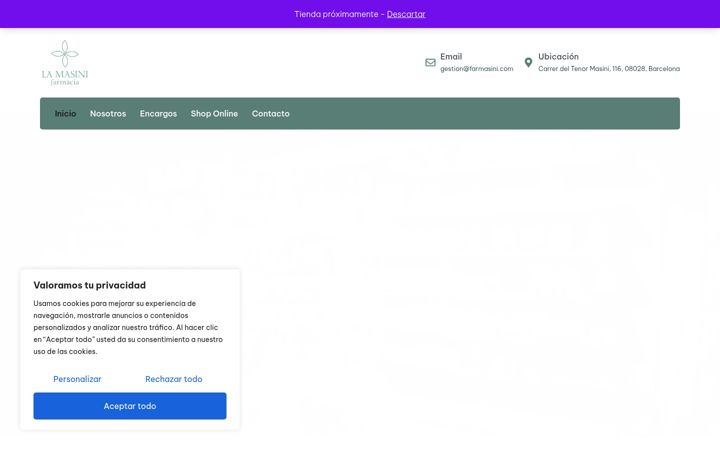Open the Encargos menu item
The image size is (720, 450).
coord(158,113)
